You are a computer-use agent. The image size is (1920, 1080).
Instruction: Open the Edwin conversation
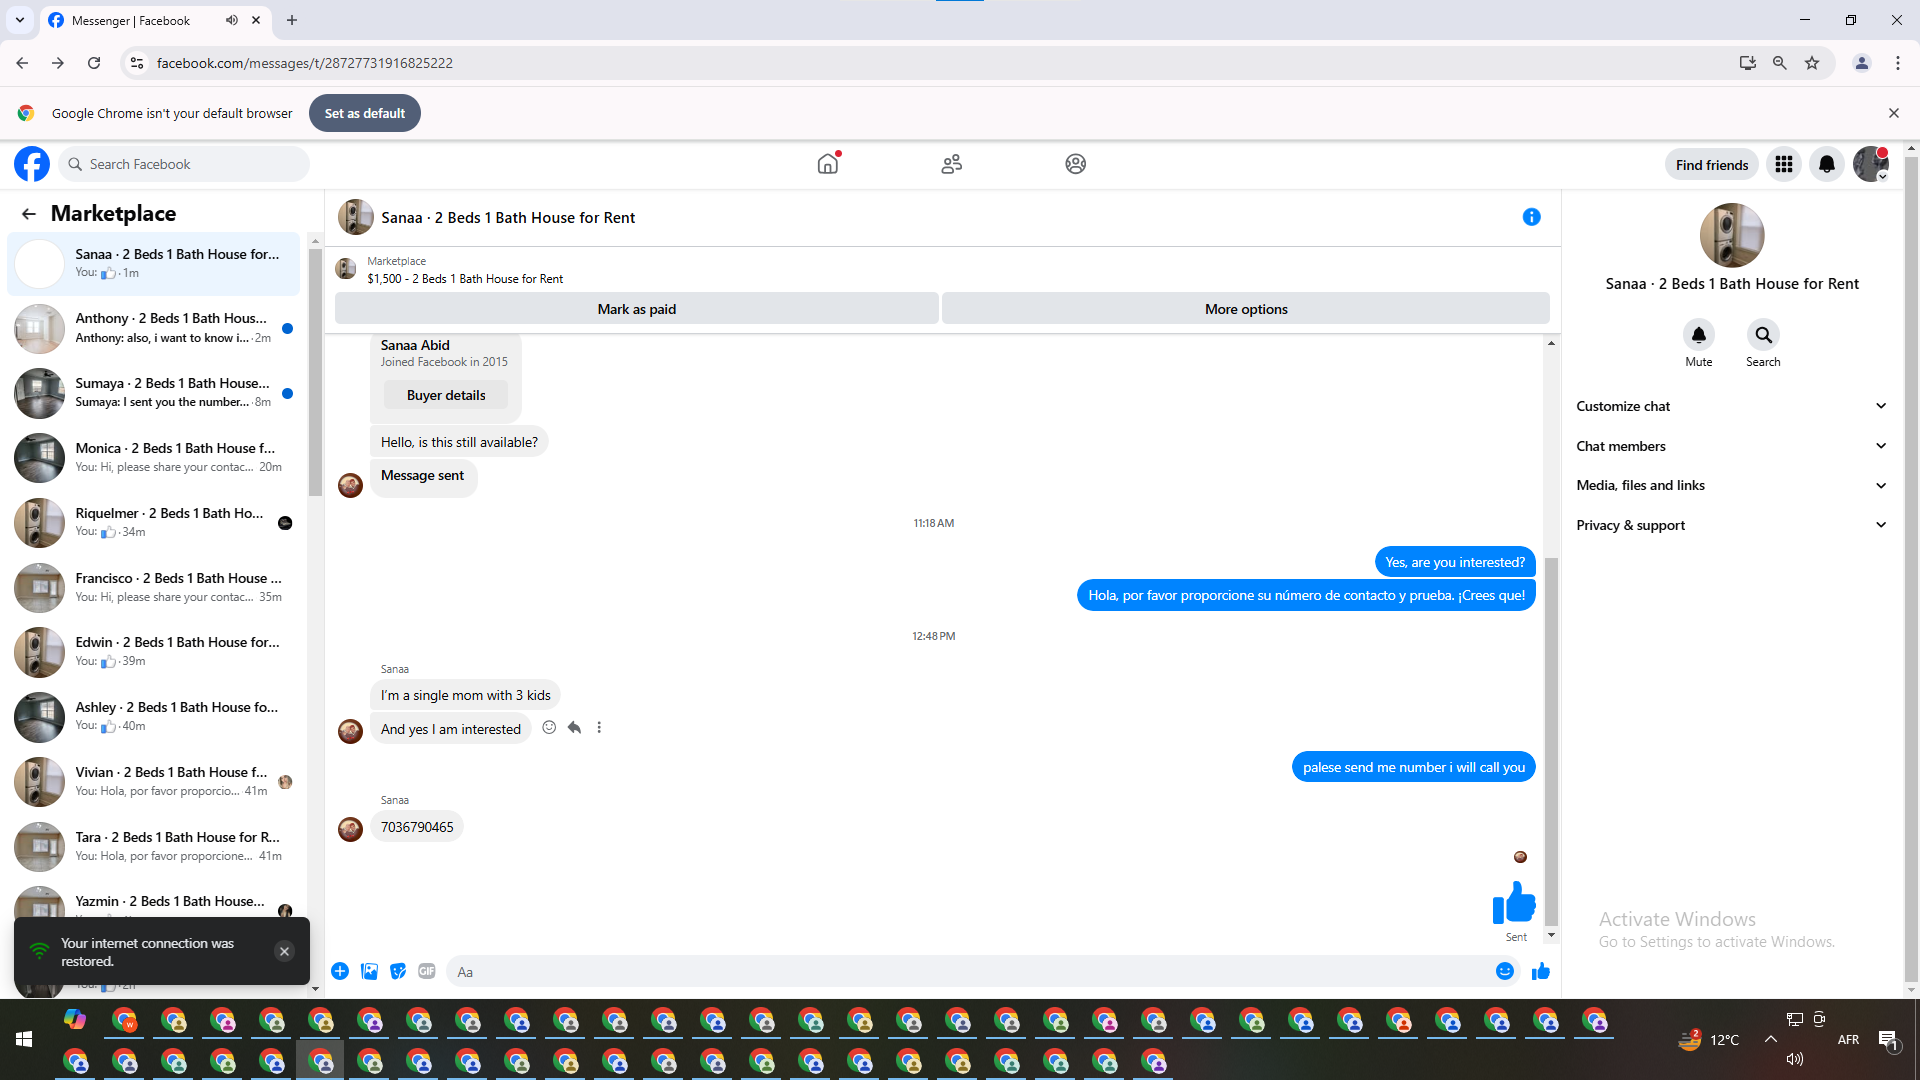(x=154, y=652)
